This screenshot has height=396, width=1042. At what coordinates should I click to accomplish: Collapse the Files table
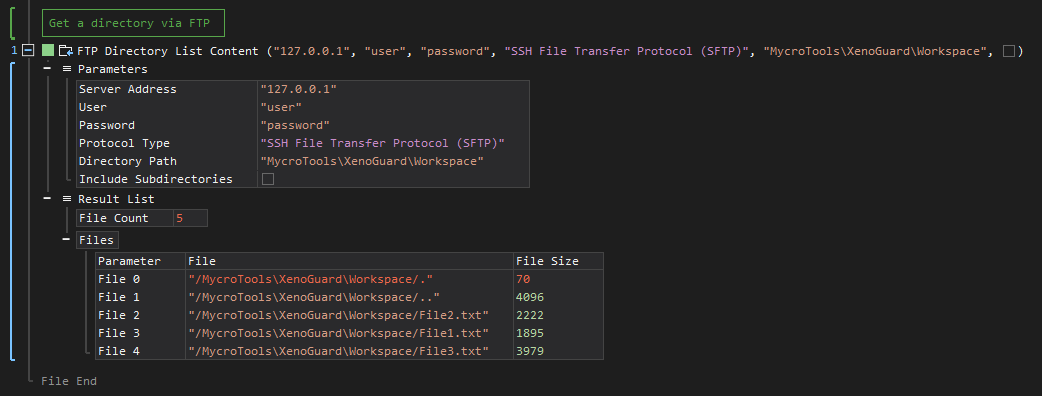[x=66, y=240]
